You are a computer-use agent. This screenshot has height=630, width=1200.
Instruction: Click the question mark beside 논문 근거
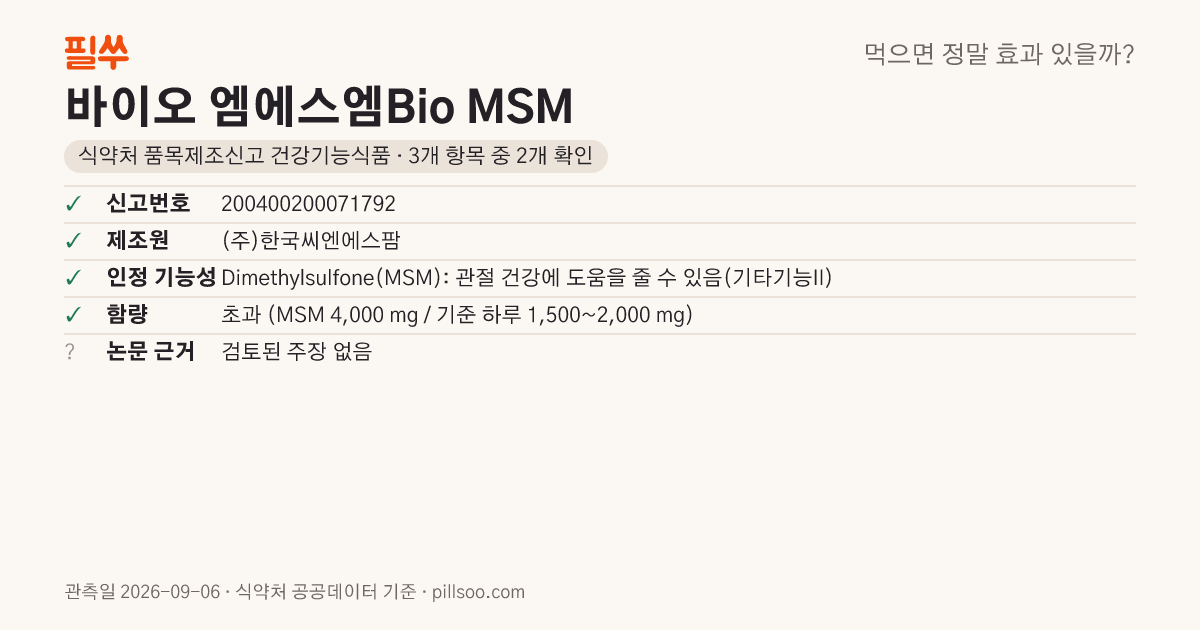point(70,352)
